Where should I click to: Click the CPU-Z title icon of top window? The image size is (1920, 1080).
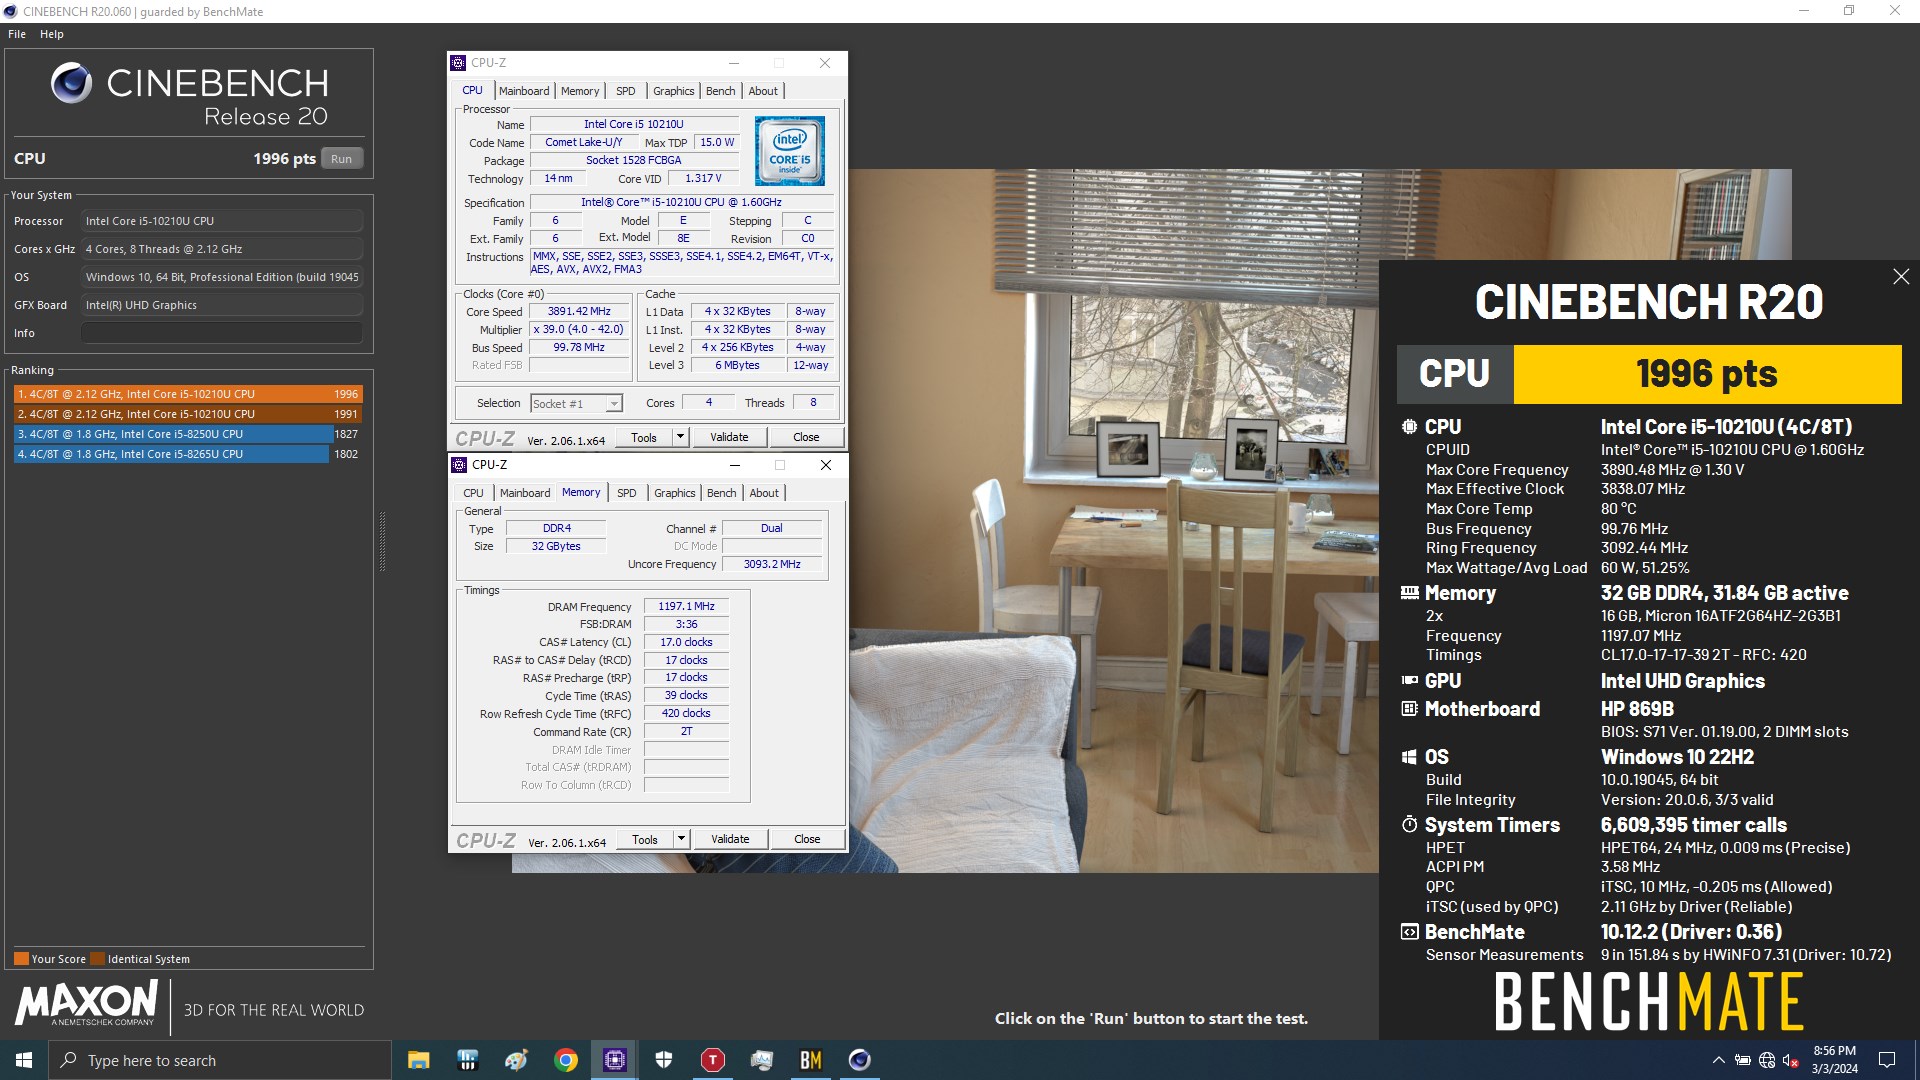[x=458, y=63]
